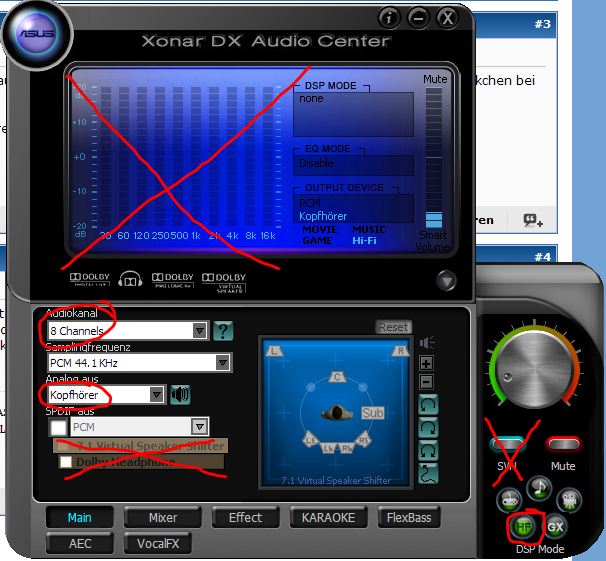Switch to the Effect tab
Viewport: 606px width, 561px height.
pos(245,517)
